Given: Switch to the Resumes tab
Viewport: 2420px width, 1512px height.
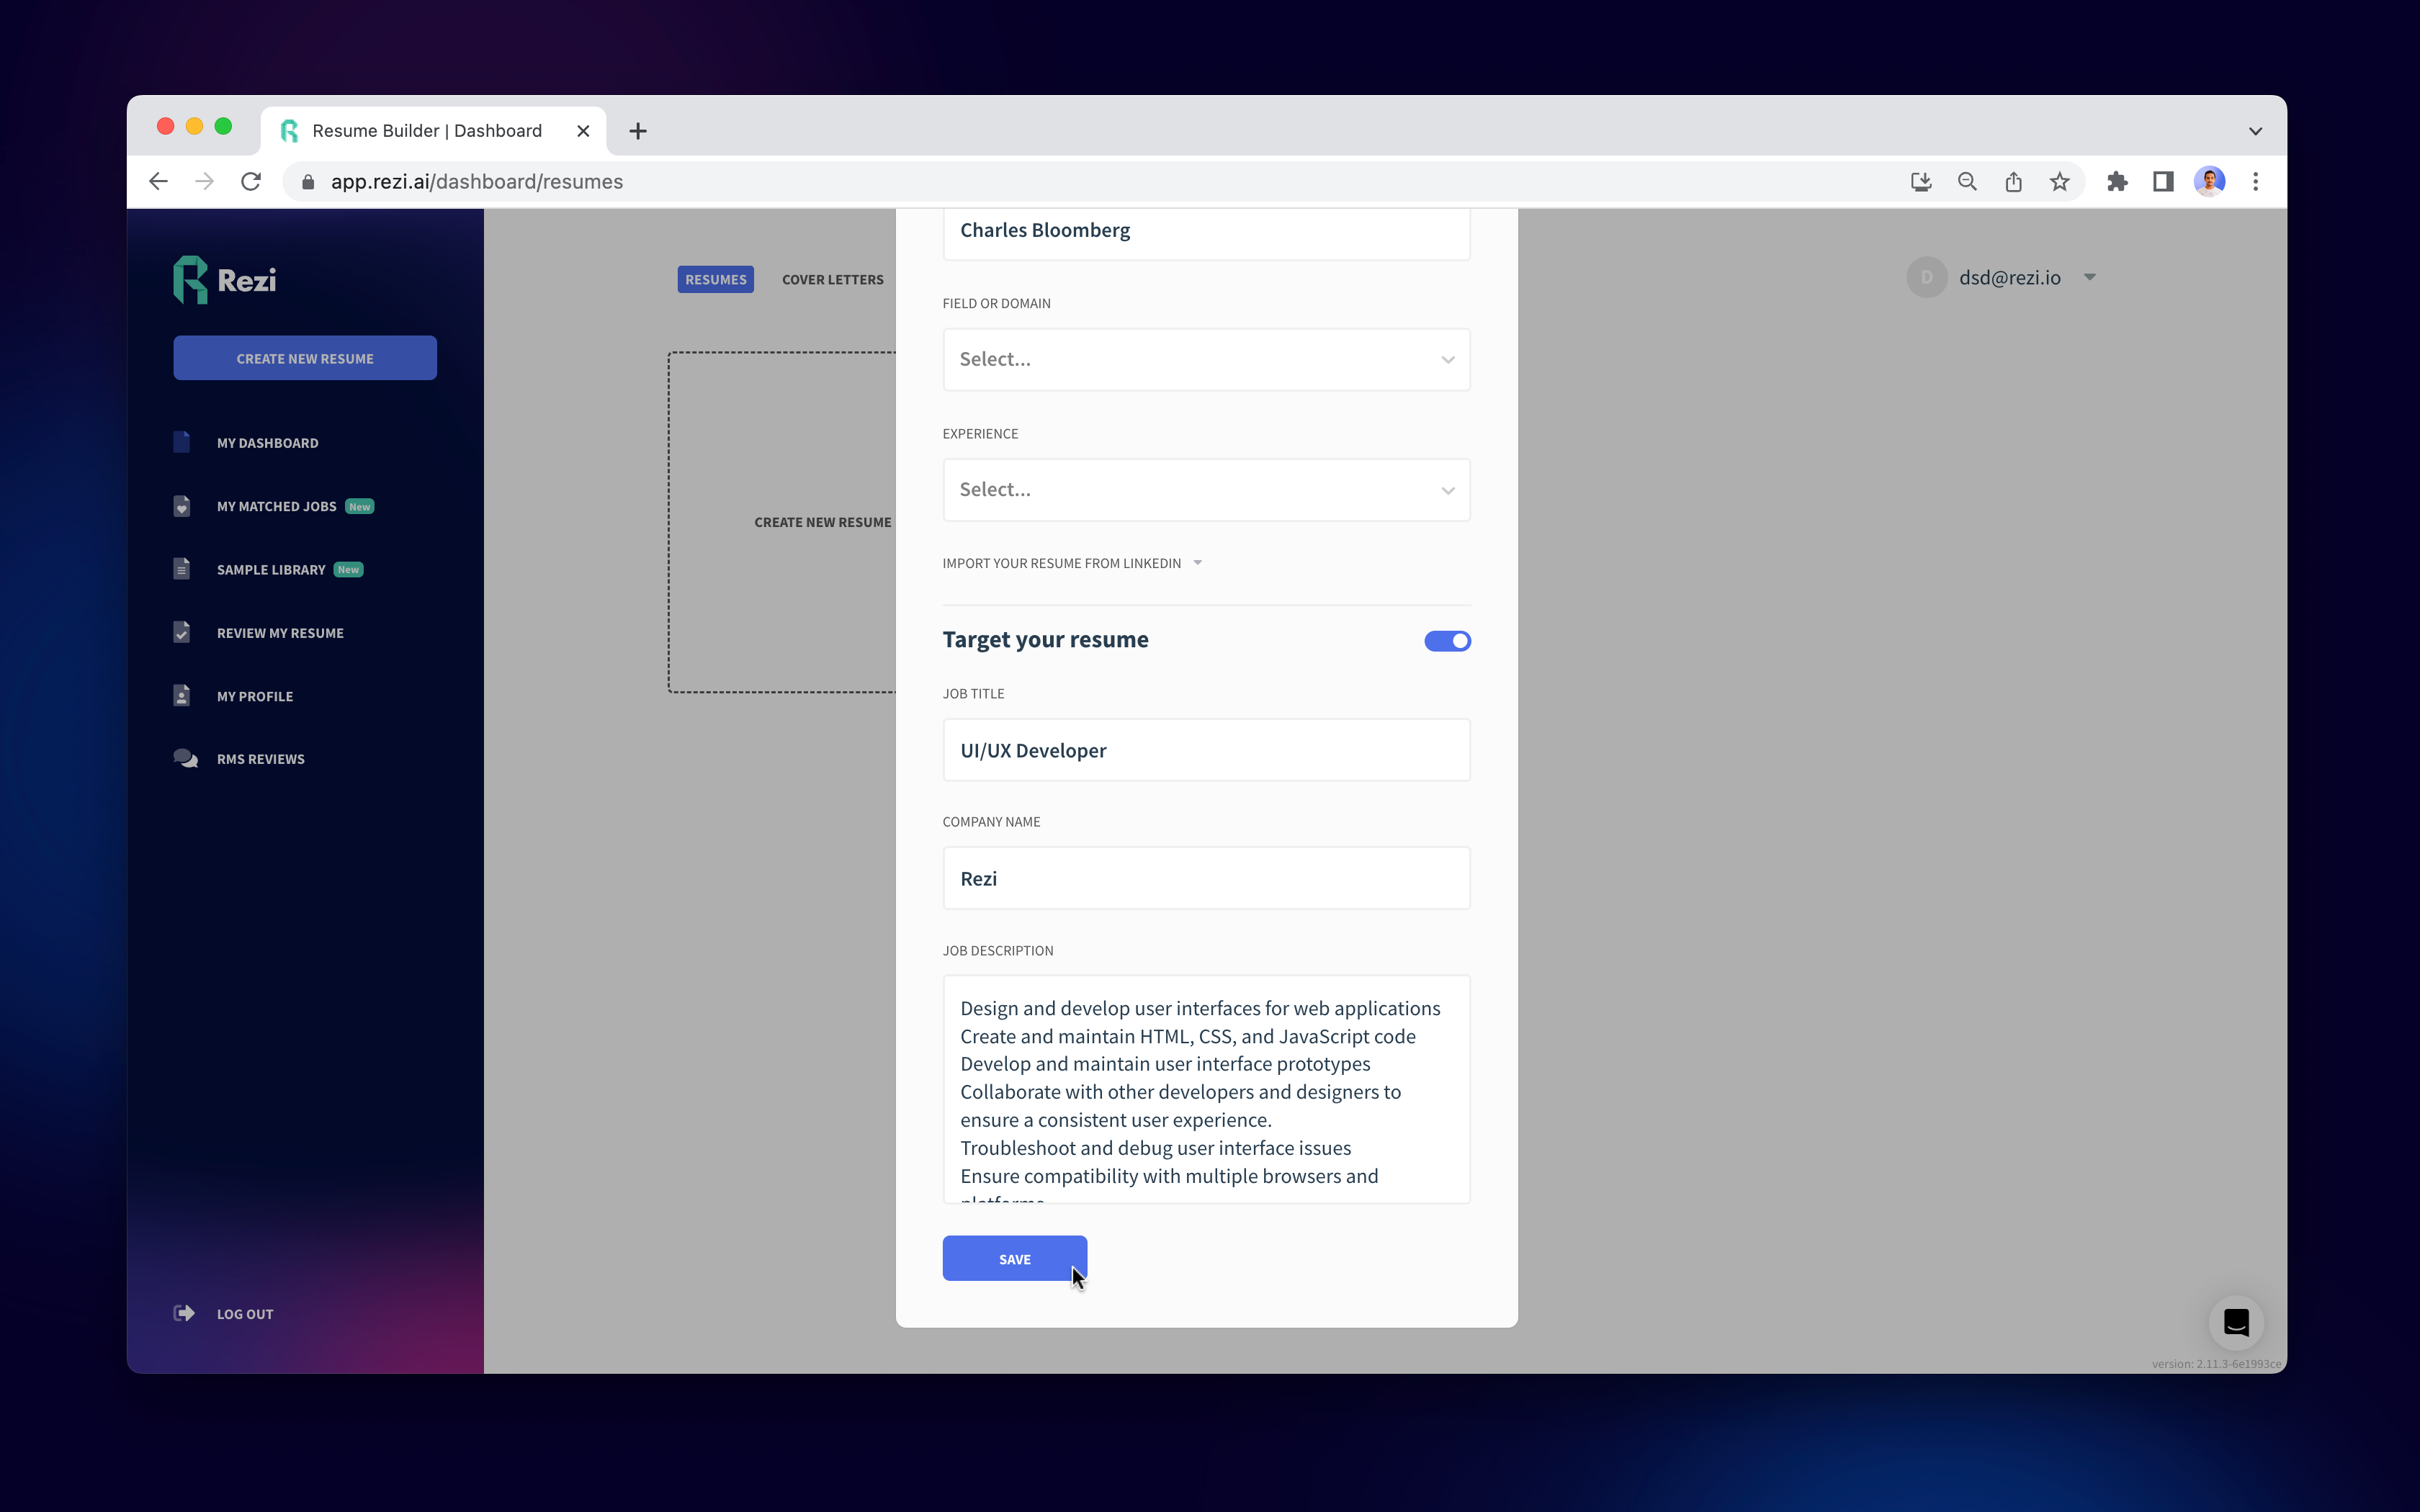Looking at the screenshot, I should 715,279.
